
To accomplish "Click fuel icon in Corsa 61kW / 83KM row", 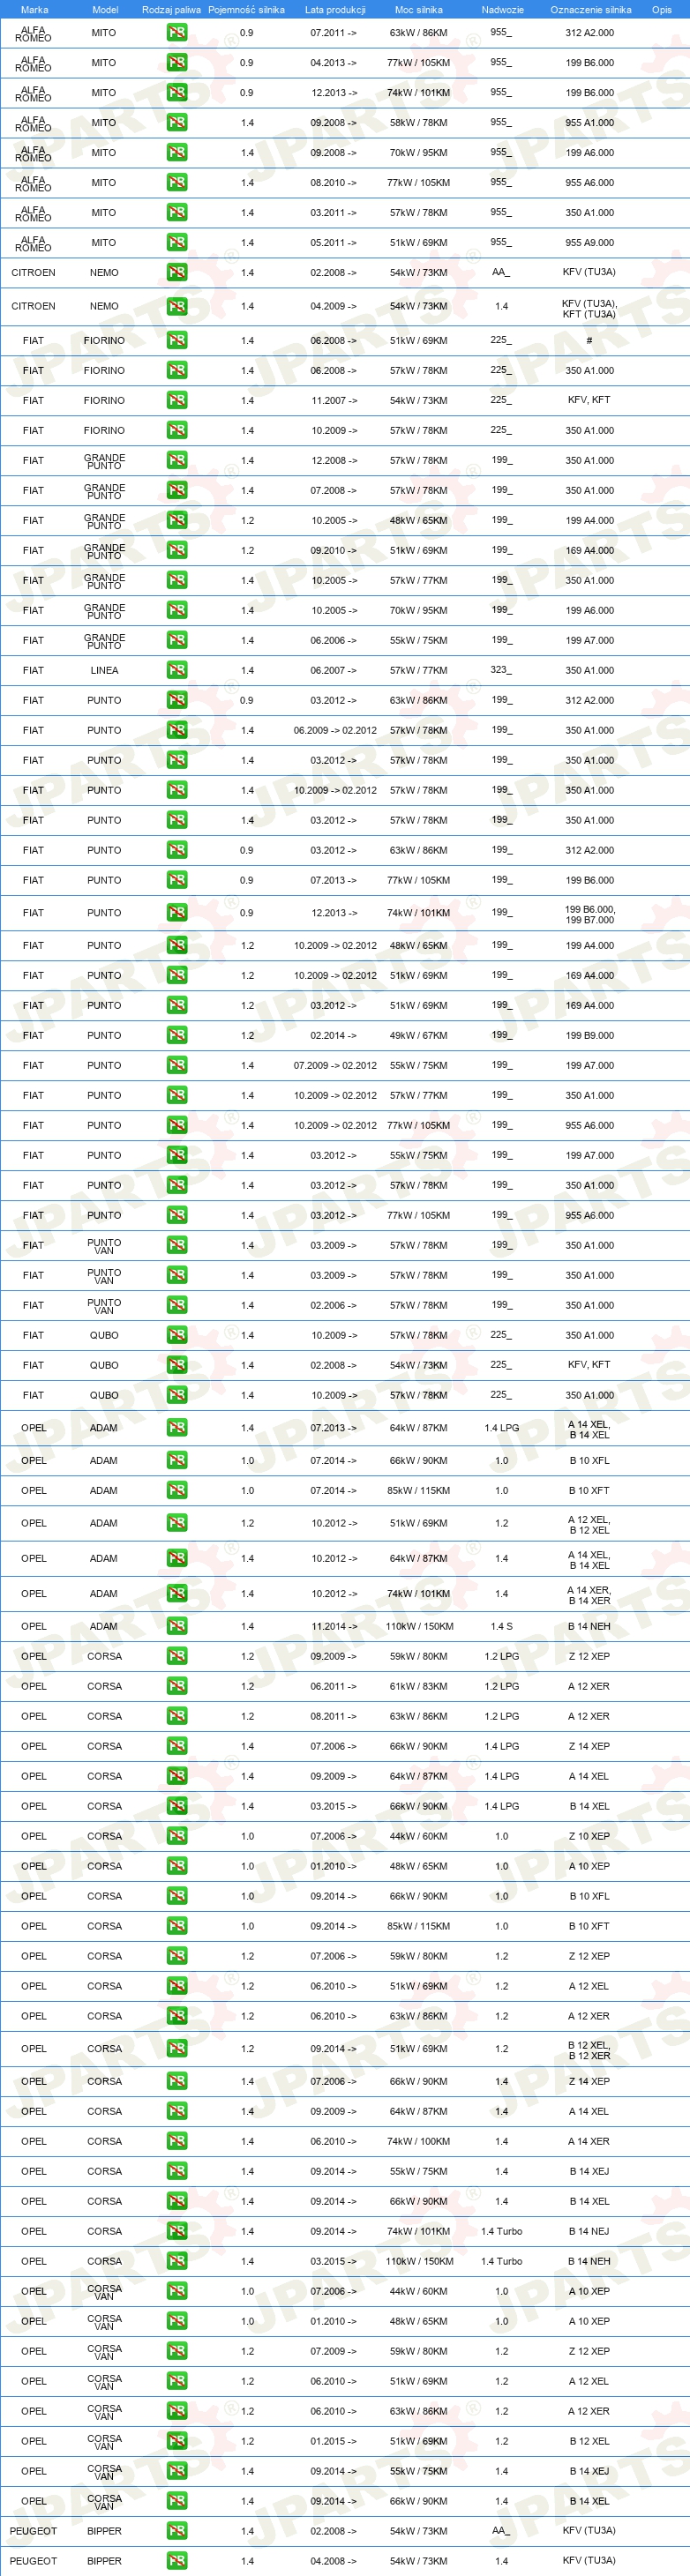I will click(x=177, y=1686).
